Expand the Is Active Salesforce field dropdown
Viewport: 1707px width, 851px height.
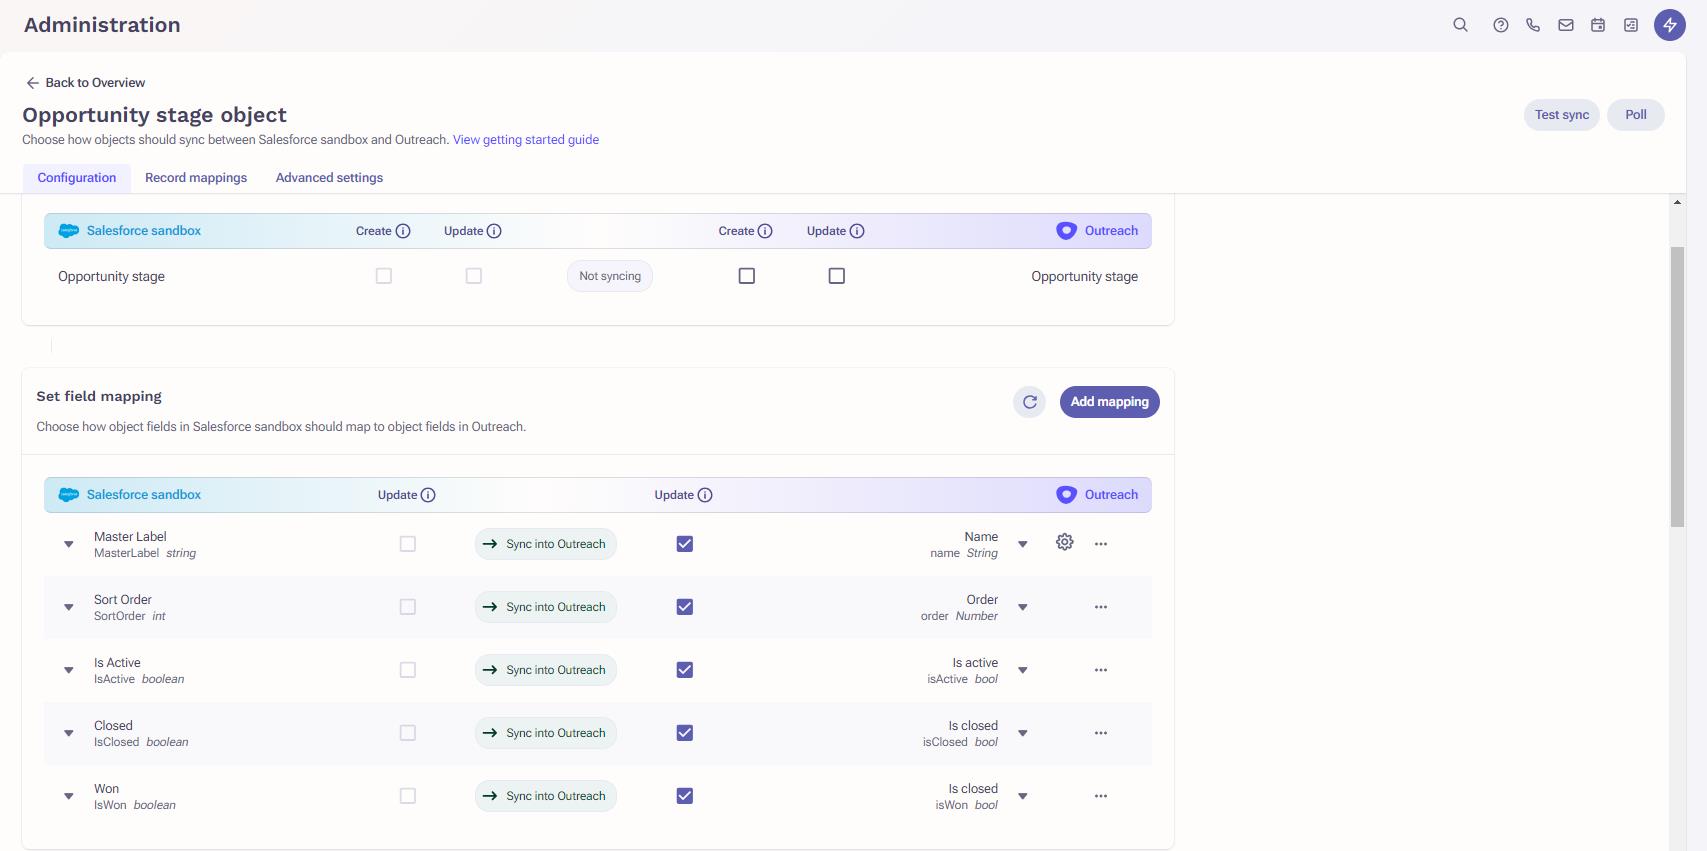point(69,671)
